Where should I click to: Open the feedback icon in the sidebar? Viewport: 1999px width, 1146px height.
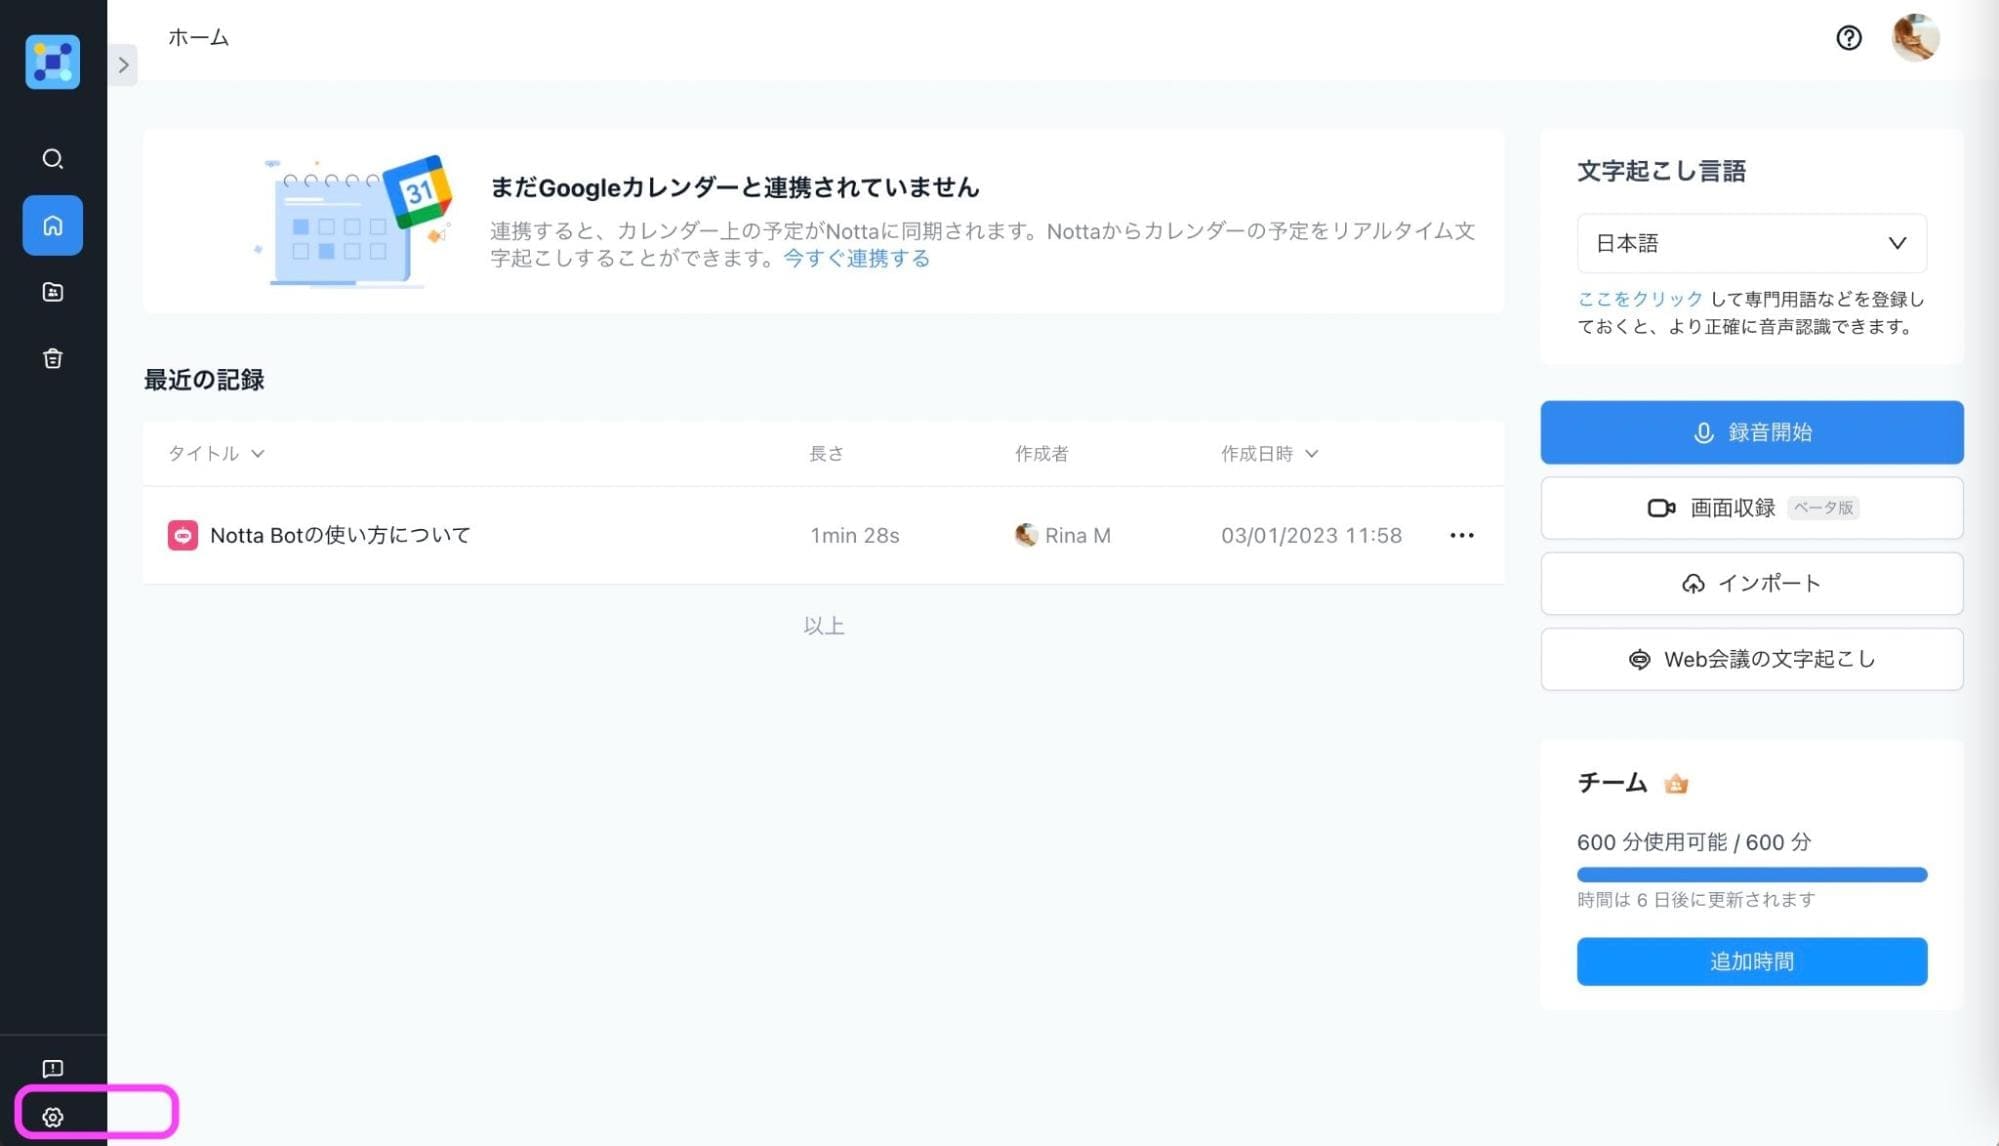coord(52,1068)
